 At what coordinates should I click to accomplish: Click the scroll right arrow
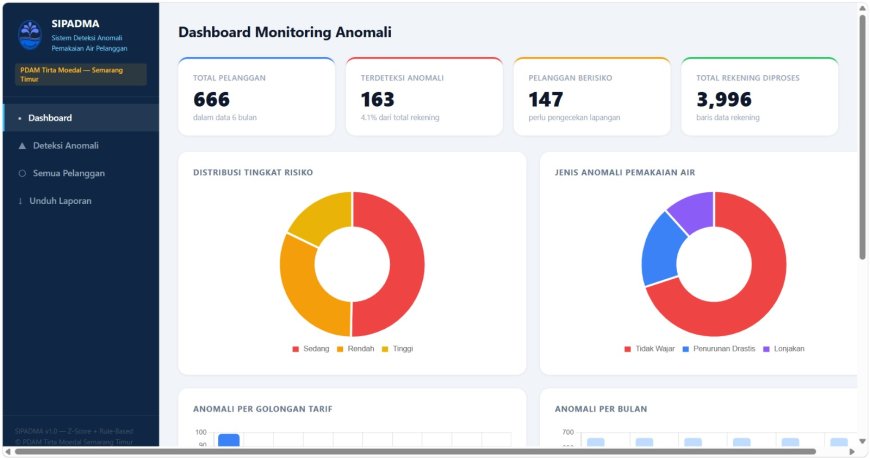tap(852, 452)
